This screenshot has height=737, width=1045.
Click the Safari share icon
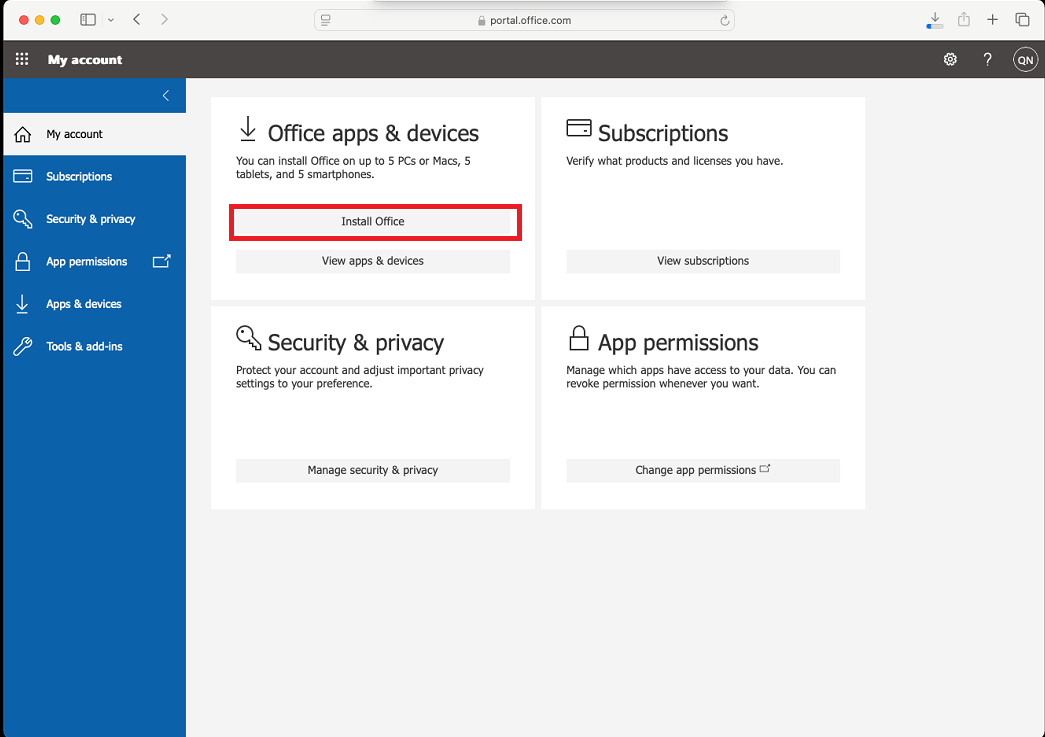point(964,20)
